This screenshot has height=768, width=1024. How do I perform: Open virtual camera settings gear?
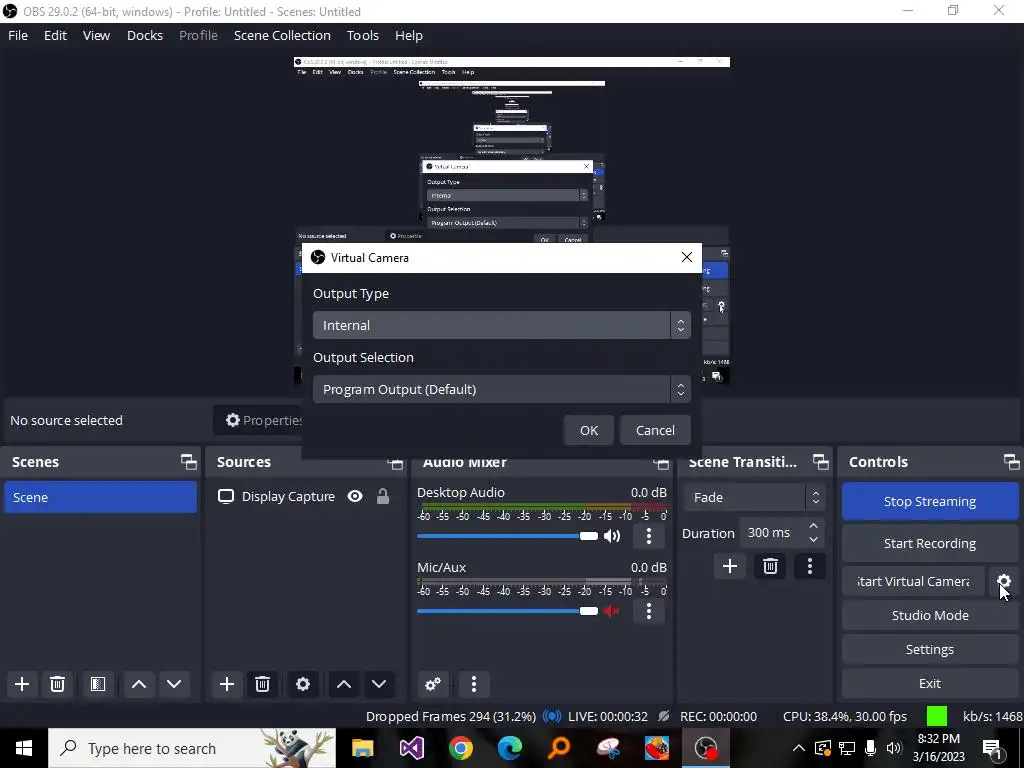tap(1004, 581)
